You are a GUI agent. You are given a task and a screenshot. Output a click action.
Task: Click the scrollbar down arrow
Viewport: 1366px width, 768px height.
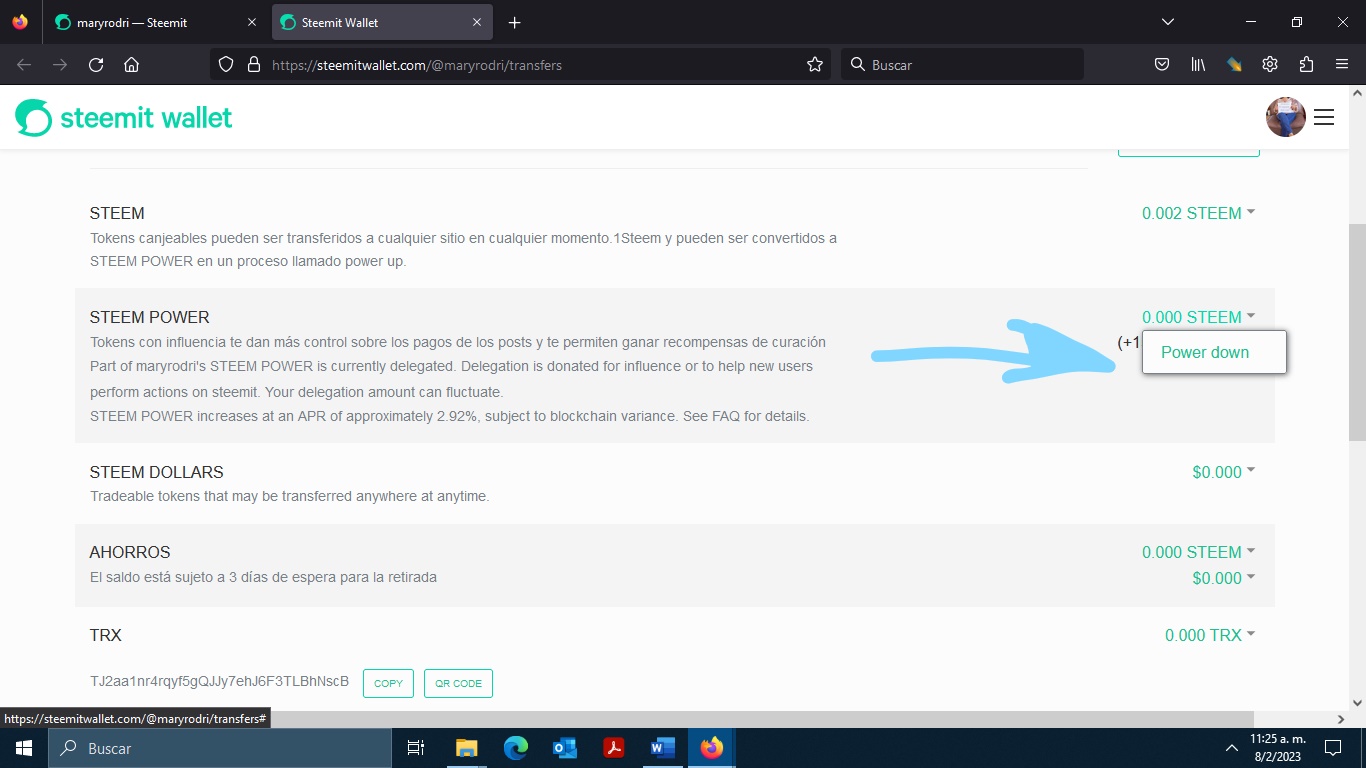1357,702
